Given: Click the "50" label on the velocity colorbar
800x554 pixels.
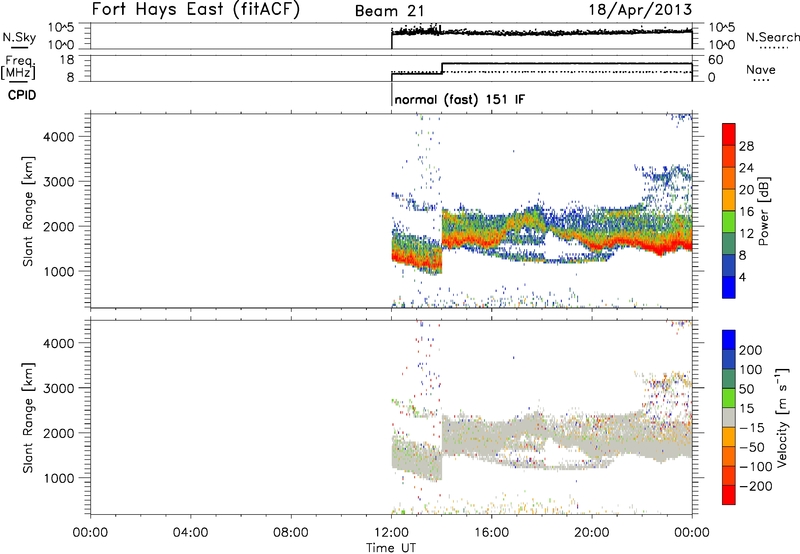Looking at the screenshot, I should [x=746, y=389].
